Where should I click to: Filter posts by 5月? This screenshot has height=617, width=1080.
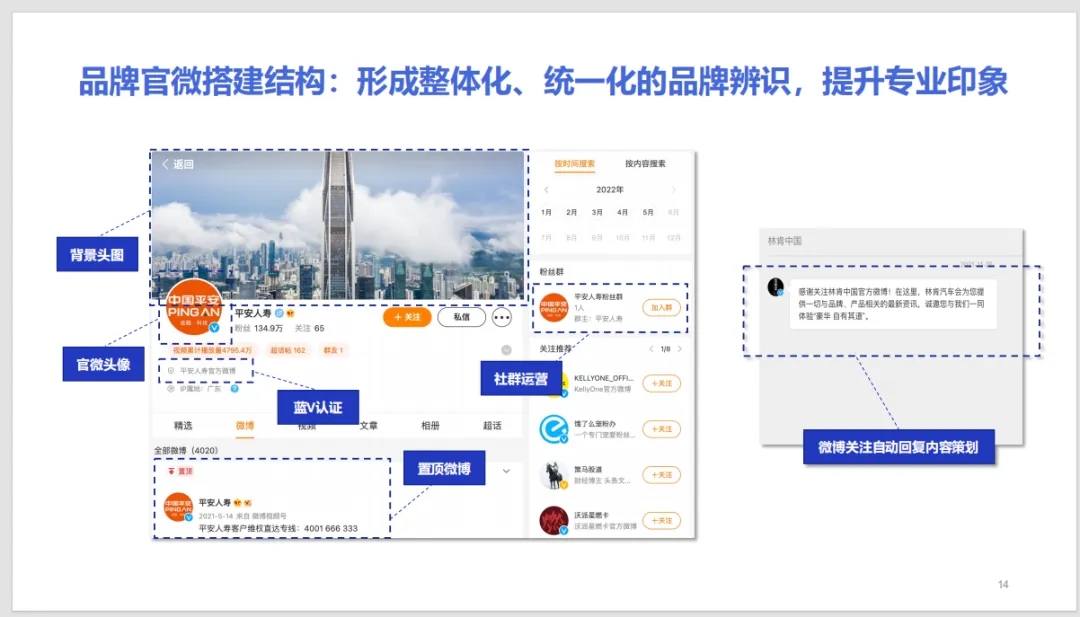[x=648, y=213]
